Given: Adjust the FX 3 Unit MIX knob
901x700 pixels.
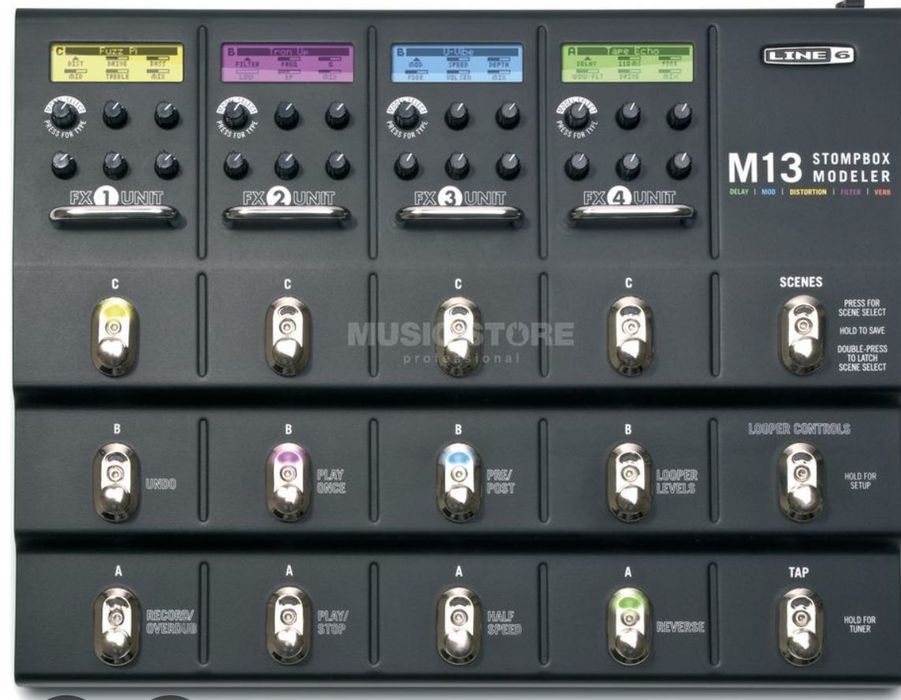Looking at the screenshot, I should click(509, 166).
